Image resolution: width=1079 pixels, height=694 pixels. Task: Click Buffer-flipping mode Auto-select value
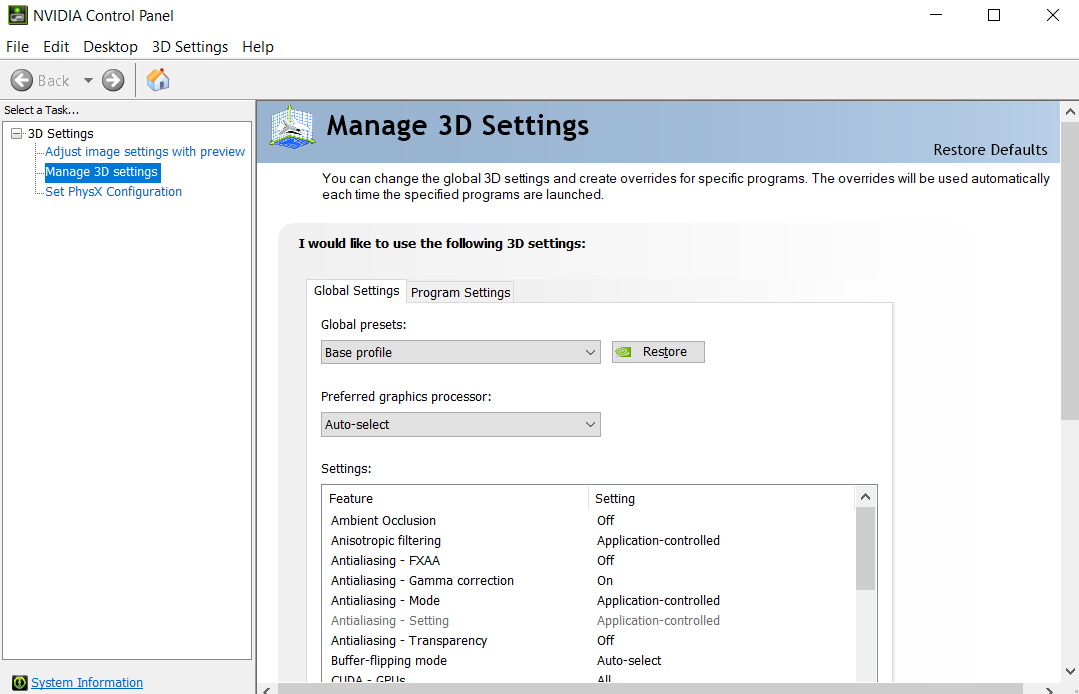pos(629,660)
